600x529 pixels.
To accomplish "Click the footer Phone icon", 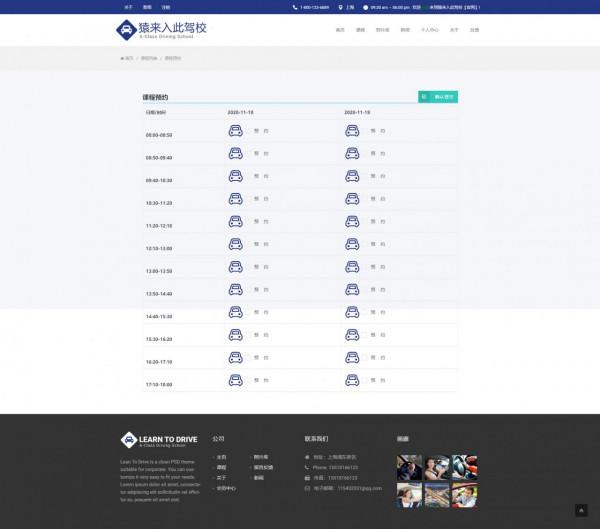I will click(307, 467).
